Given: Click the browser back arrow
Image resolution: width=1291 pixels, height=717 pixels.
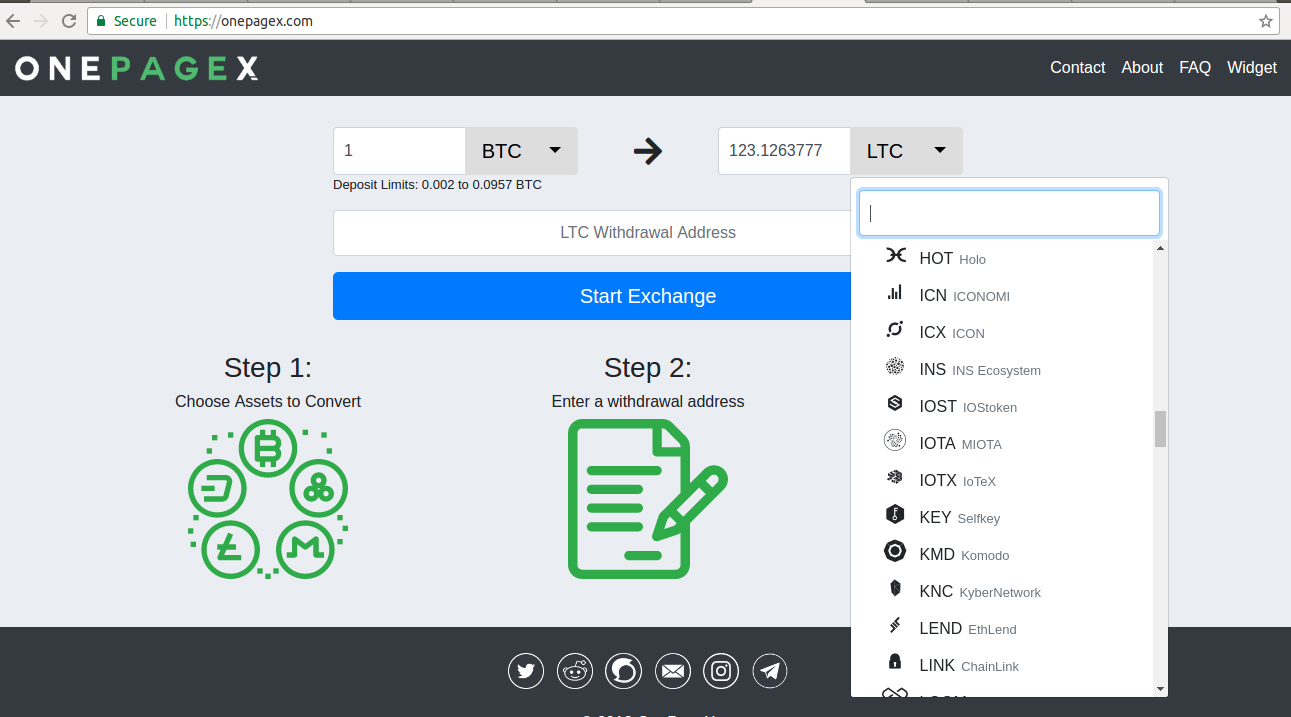Looking at the screenshot, I should coord(14,20).
